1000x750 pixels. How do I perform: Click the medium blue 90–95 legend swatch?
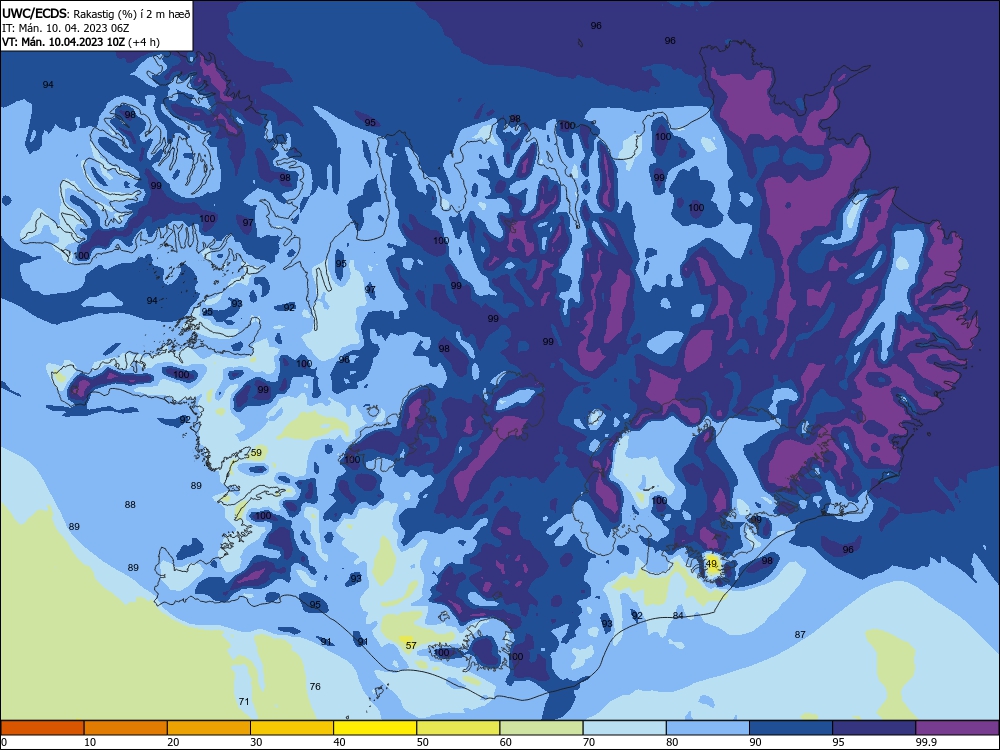pos(791,728)
